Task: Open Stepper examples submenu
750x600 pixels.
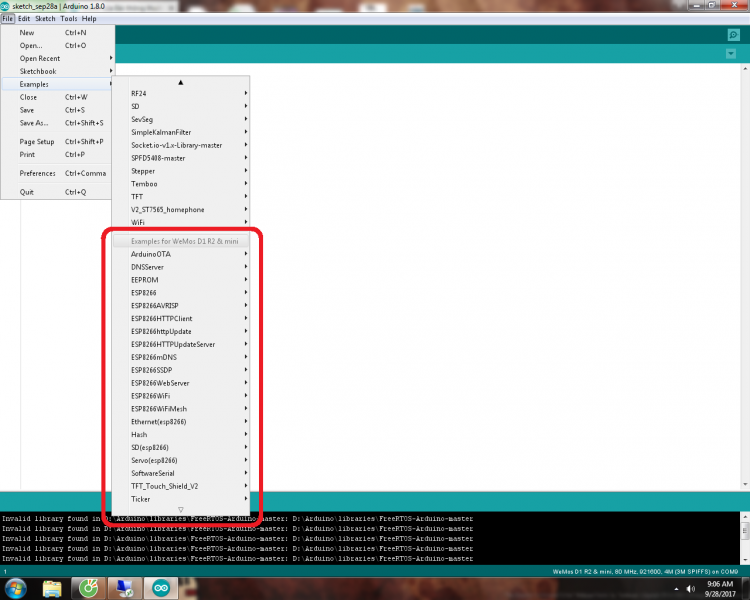Action: pos(181,171)
